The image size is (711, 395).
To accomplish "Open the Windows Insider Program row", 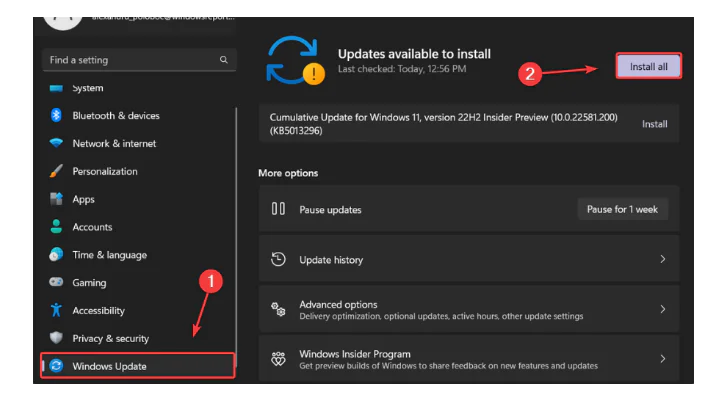I will [x=469, y=359].
